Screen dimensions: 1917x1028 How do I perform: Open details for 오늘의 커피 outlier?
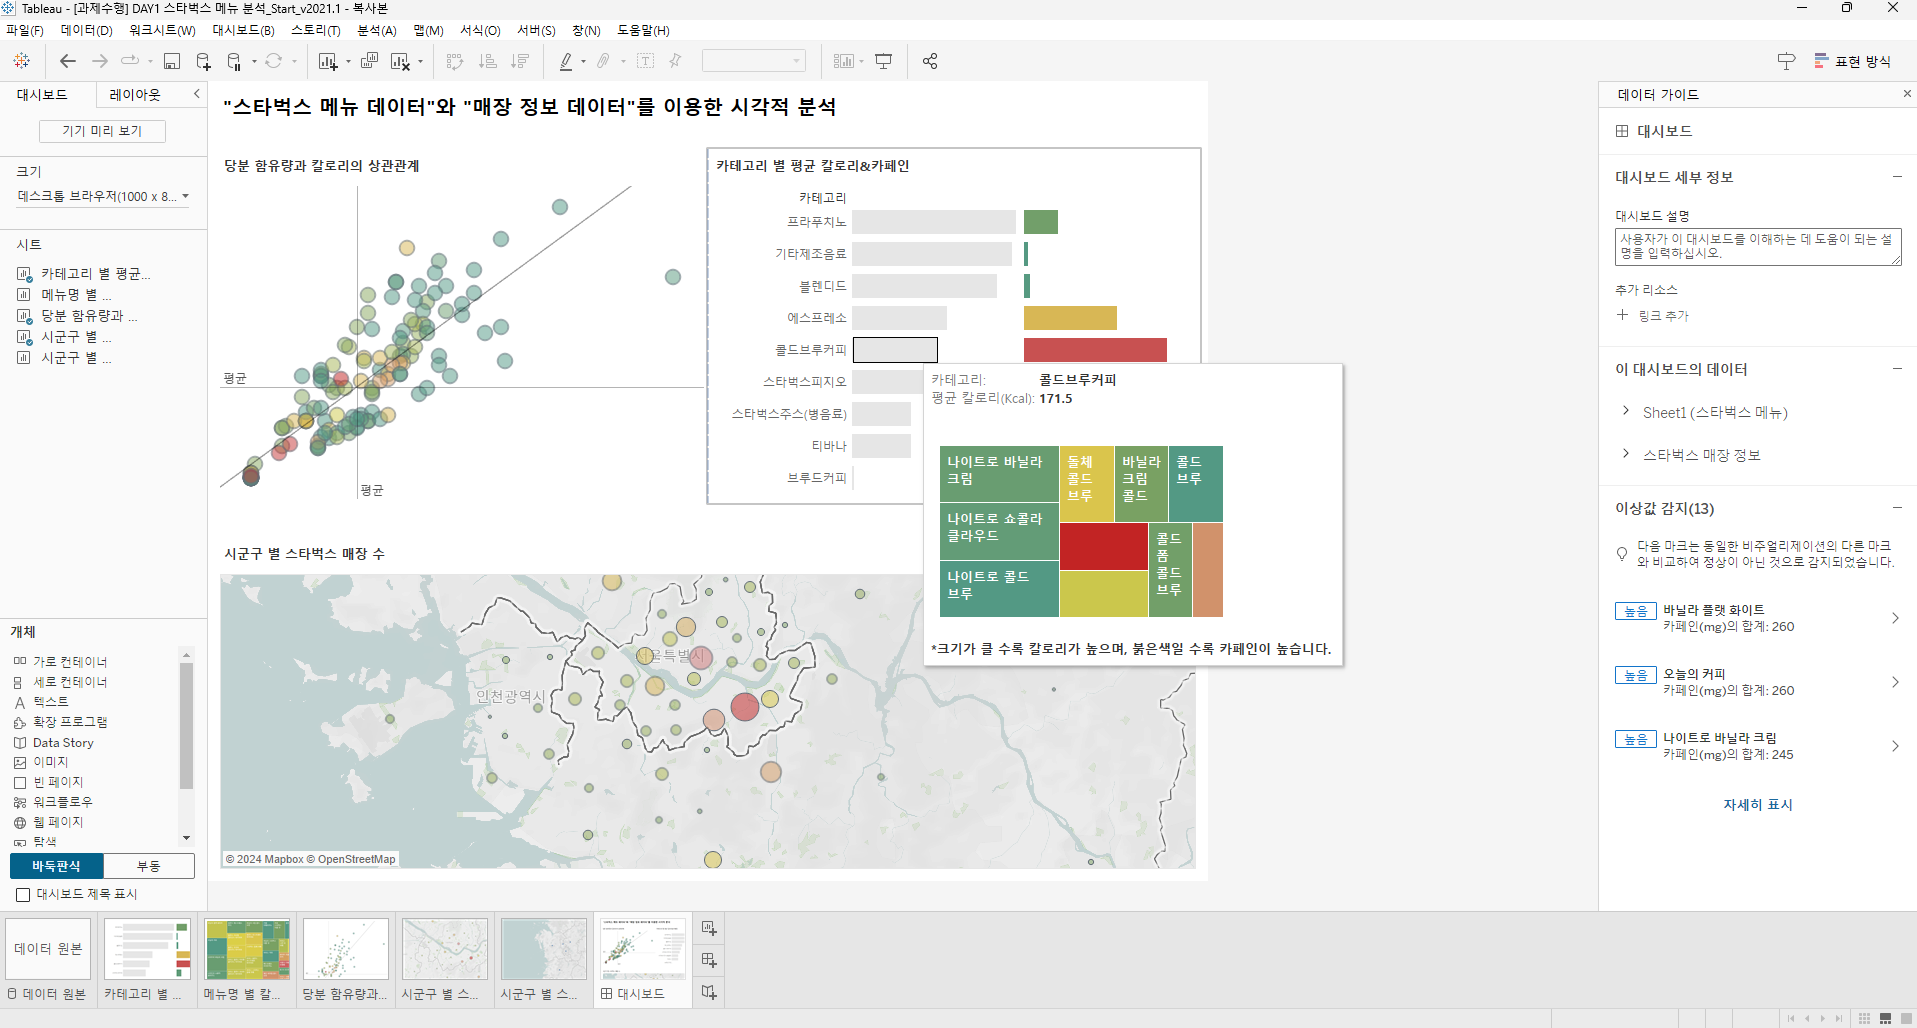[x=1895, y=682]
